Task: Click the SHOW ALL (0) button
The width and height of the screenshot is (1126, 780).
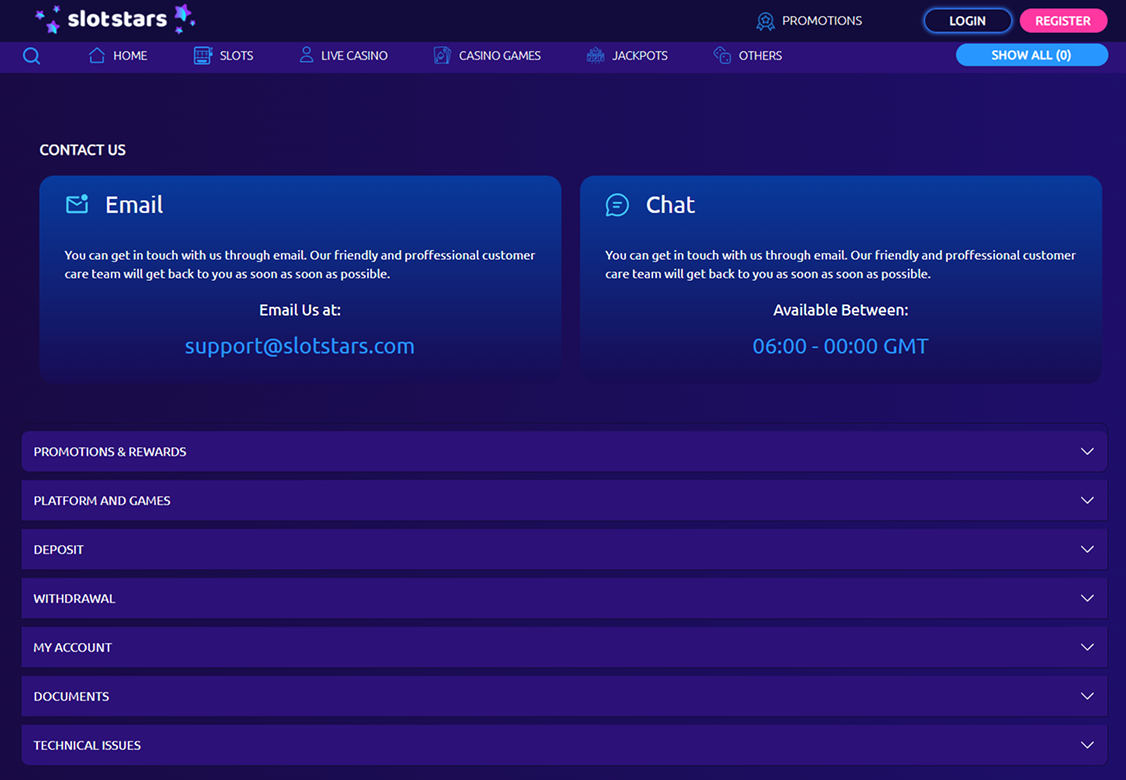Action: (x=1031, y=55)
